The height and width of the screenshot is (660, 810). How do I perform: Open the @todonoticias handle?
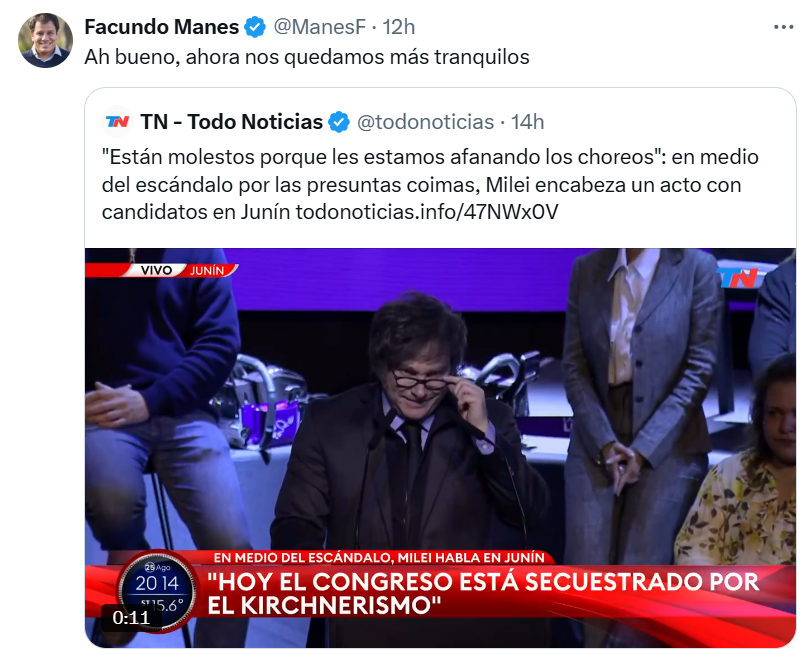pos(426,122)
